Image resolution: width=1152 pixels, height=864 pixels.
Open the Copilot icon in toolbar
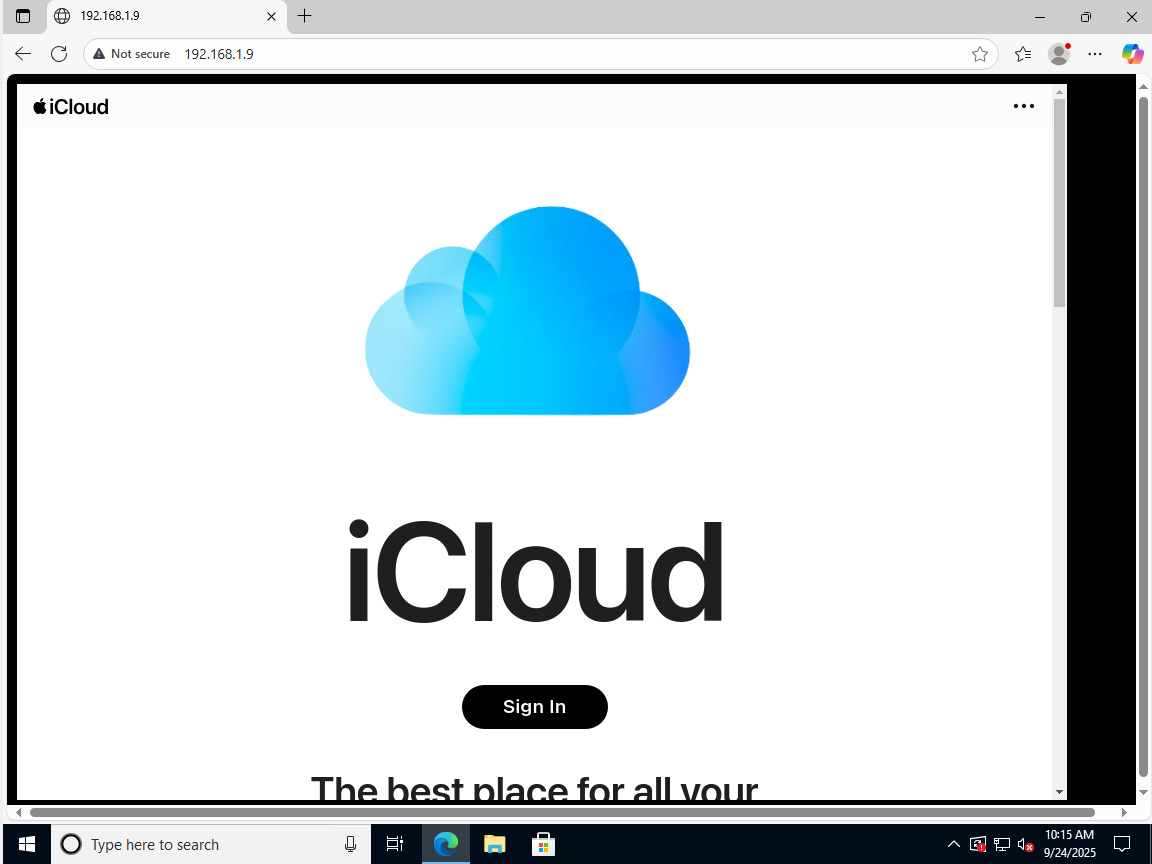[1132, 54]
